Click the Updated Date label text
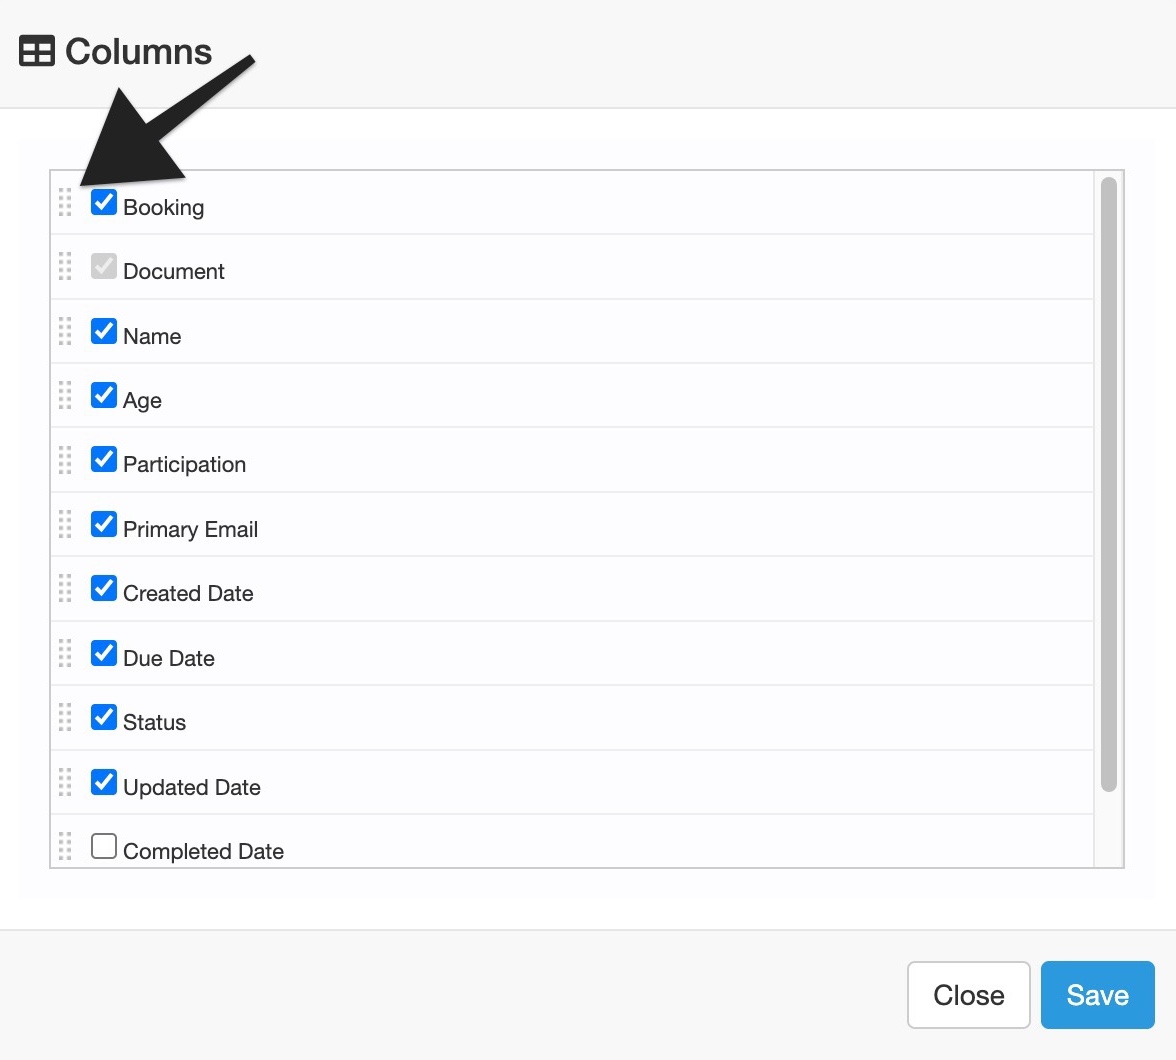Screen dimensions: 1176x1060 click(192, 787)
